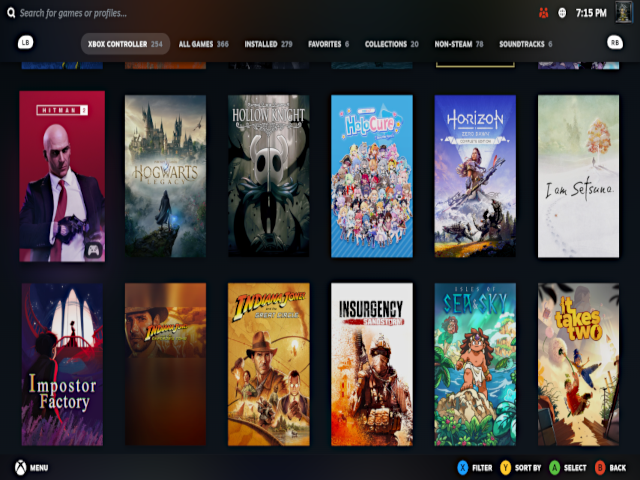Open the user profile avatar
Image resolution: width=640 pixels, height=480 pixels.
click(x=624, y=13)
